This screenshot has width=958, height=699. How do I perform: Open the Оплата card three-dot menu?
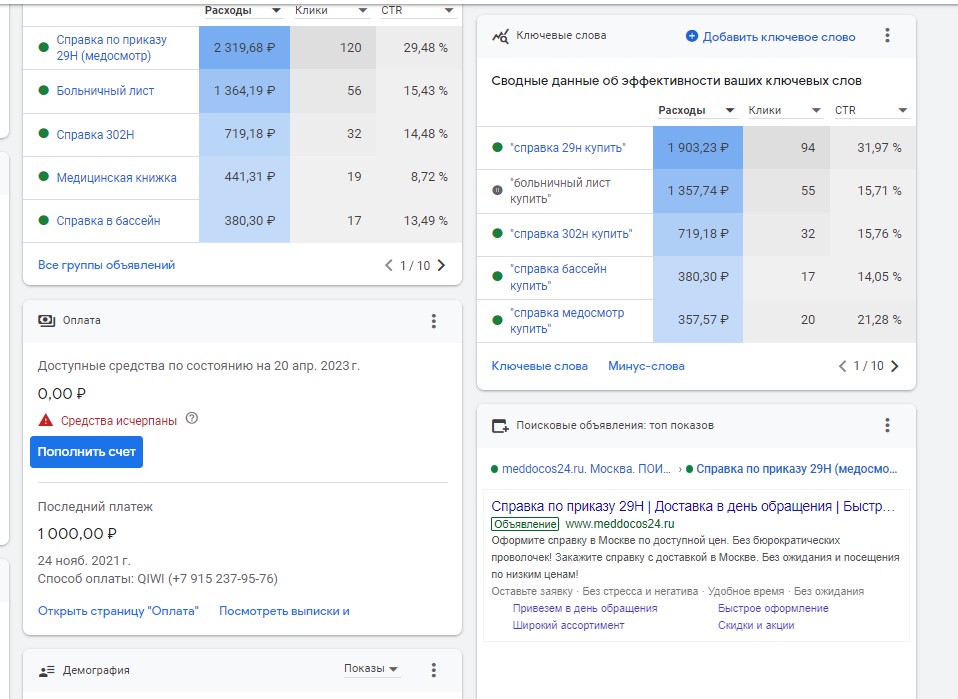(434, 321)
